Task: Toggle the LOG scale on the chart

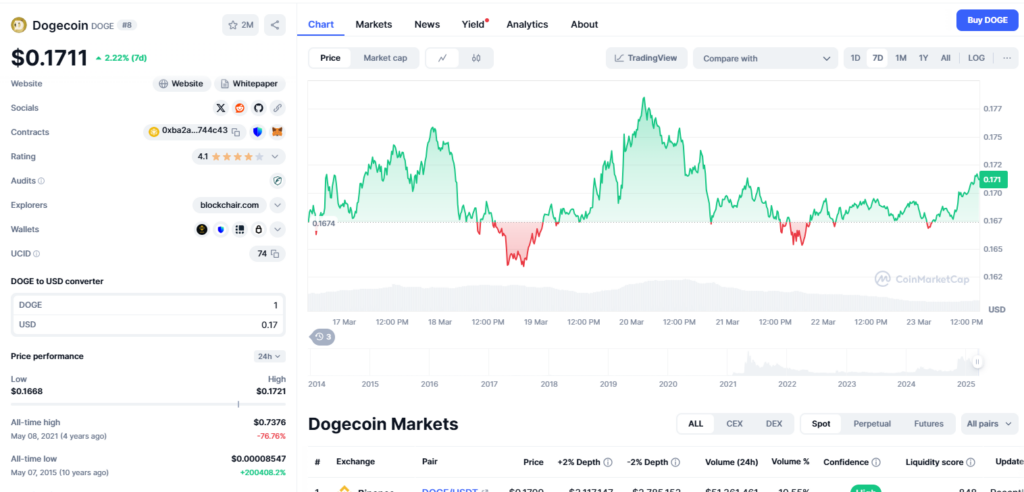Action: [x=976, y=58]
